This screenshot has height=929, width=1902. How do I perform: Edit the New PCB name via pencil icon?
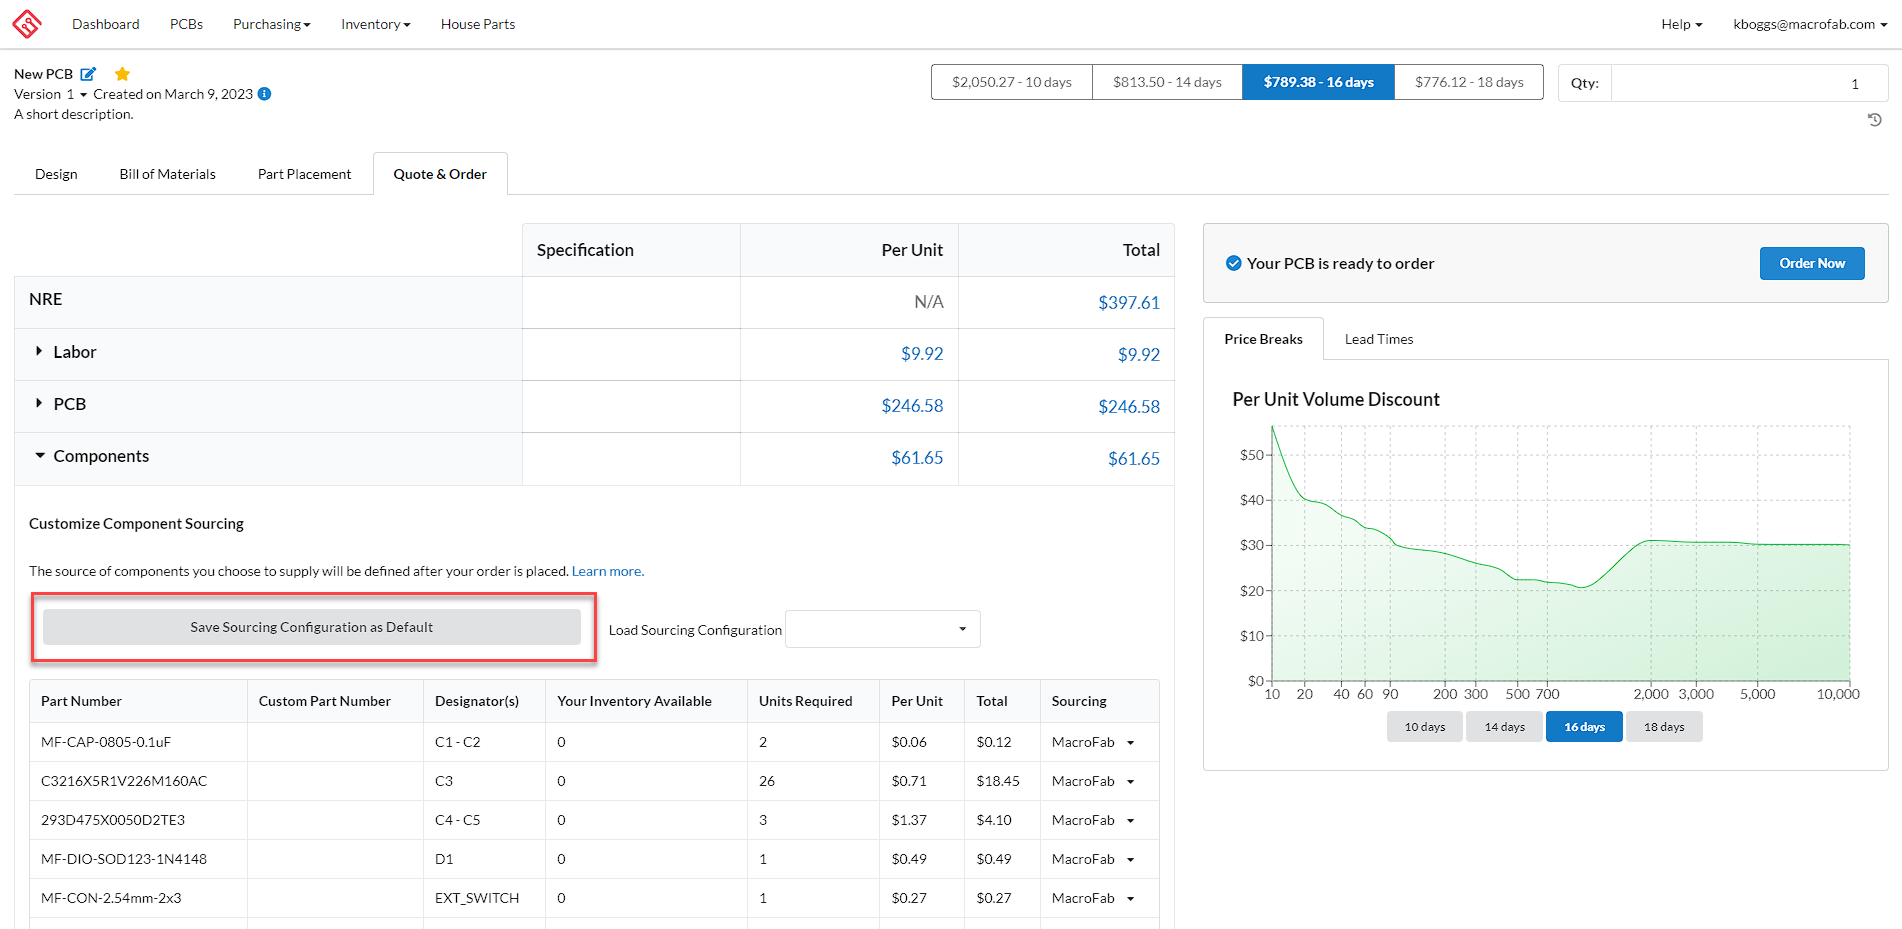88,74
